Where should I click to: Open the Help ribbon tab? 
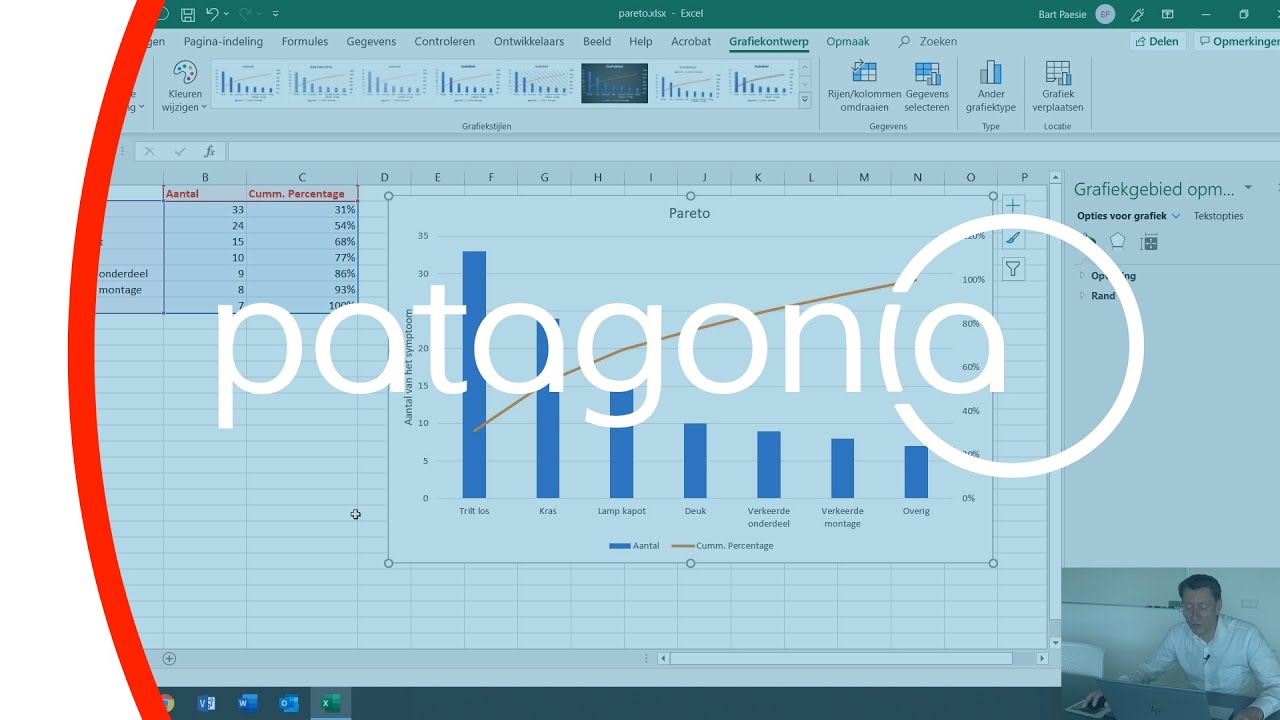coord(641,42)
